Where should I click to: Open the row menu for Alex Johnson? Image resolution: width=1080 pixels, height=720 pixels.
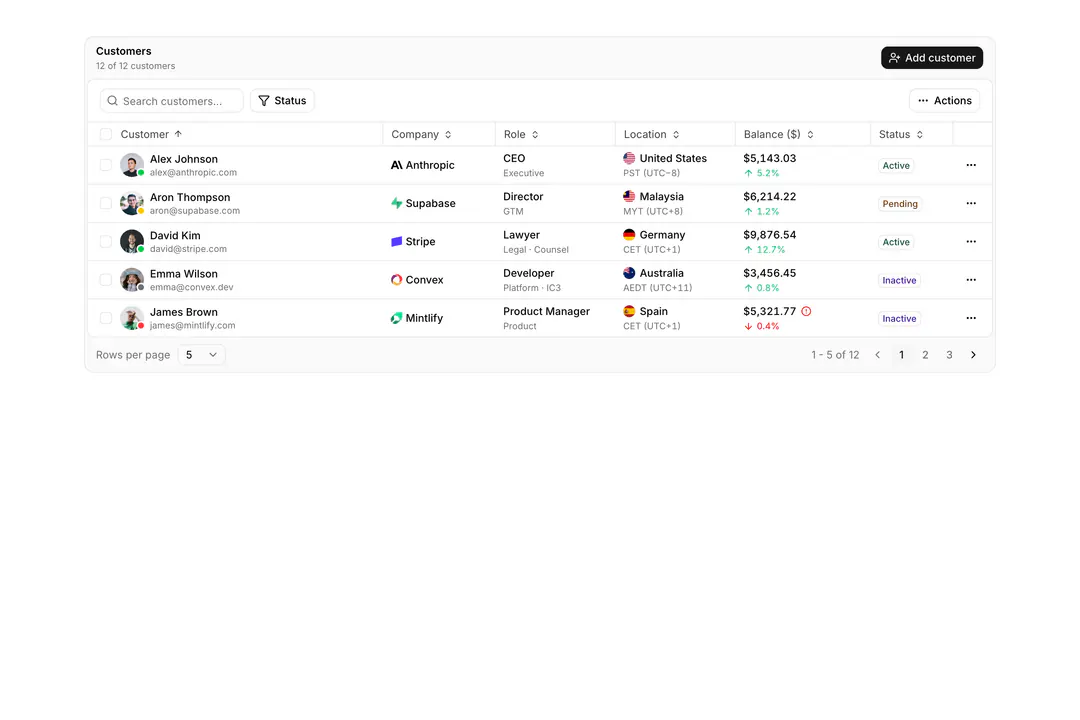click(x=970, y=165)
